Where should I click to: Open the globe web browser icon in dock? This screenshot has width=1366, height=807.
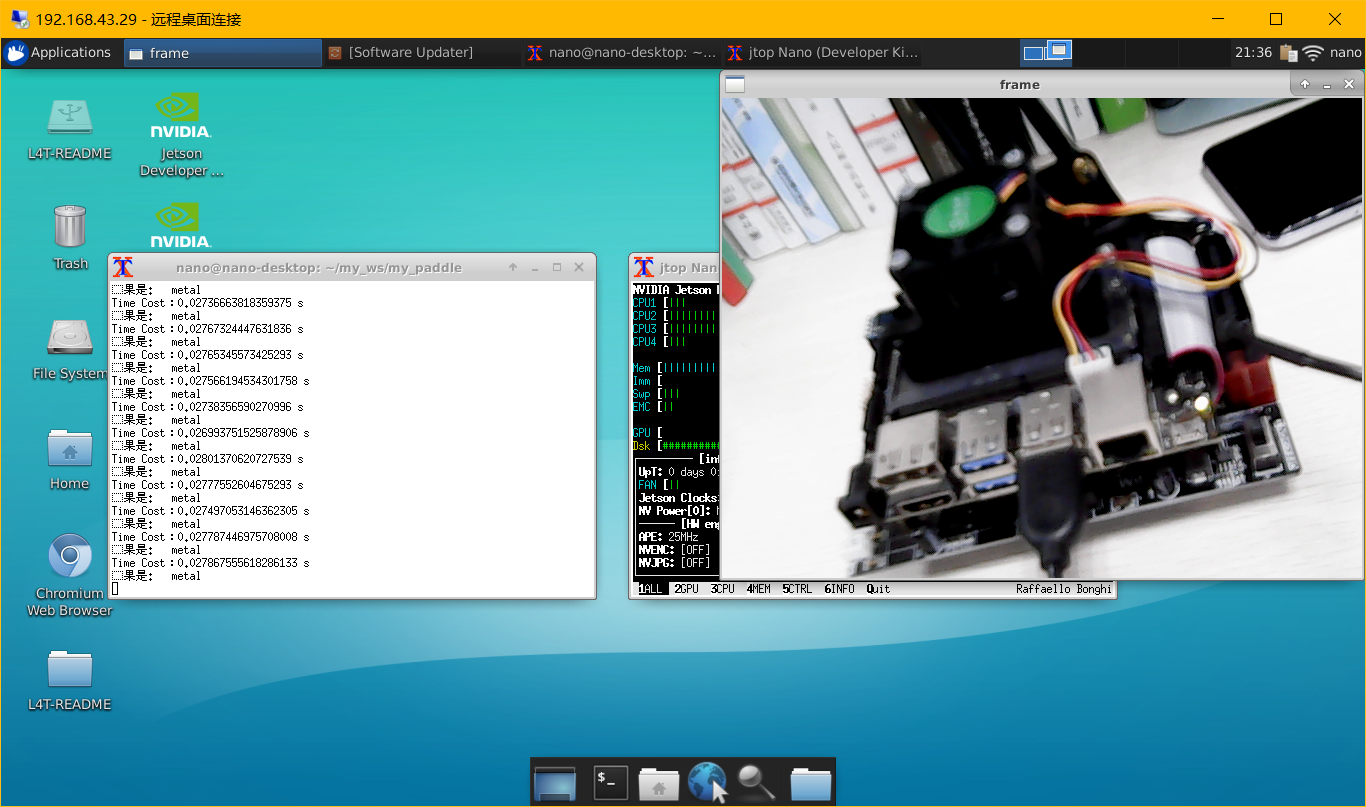[x=707, y=783]
